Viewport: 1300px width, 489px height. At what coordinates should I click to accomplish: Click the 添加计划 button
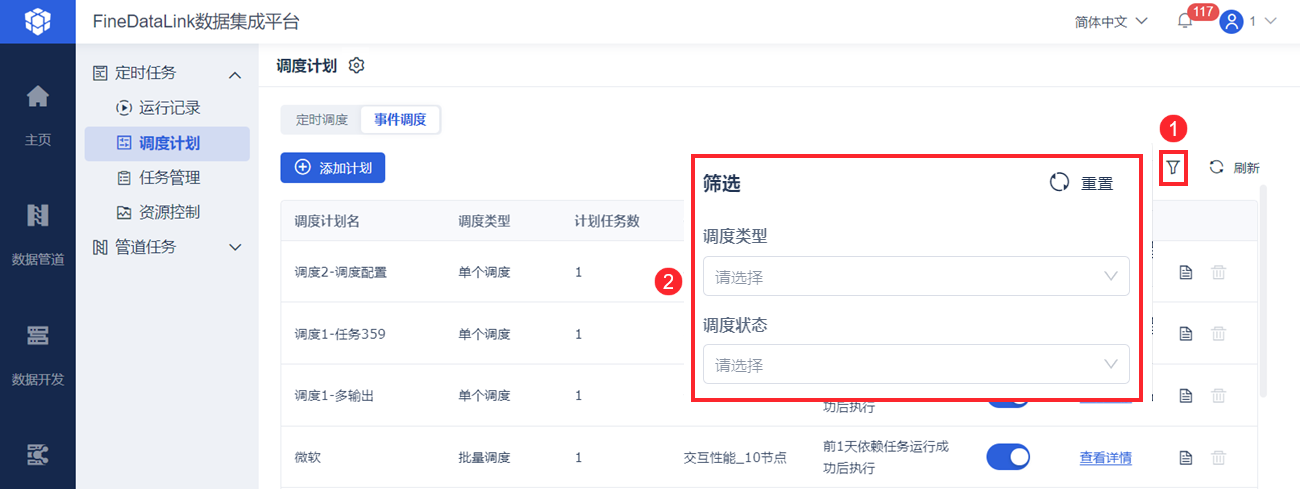[x=333, y=168]
